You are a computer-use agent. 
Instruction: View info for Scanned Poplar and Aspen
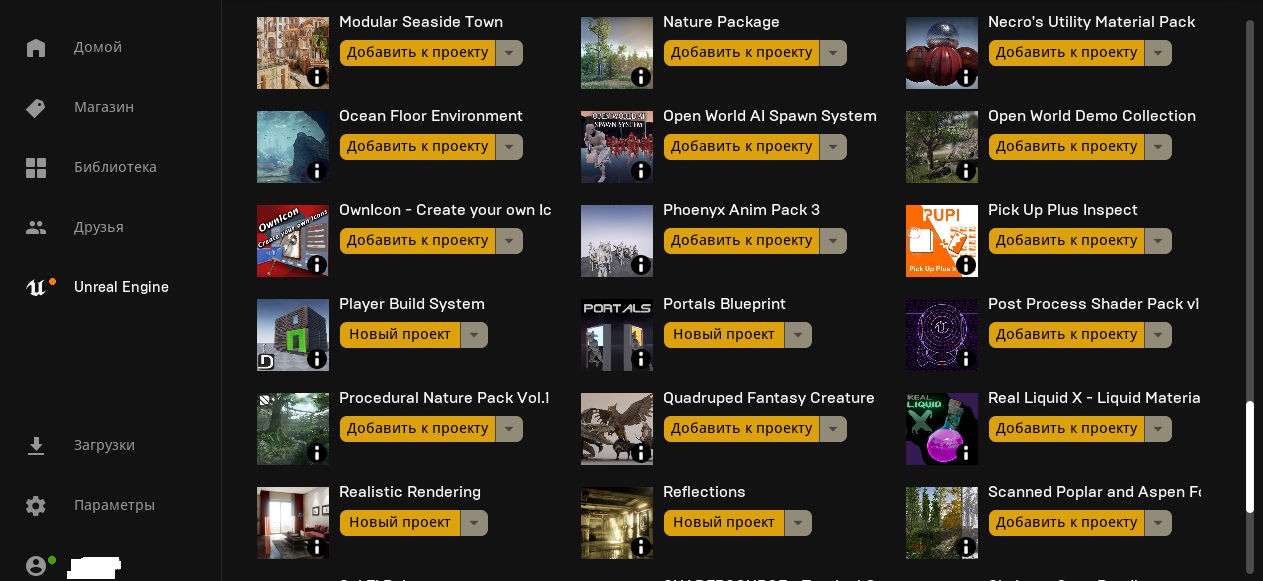tap(966, 547)
